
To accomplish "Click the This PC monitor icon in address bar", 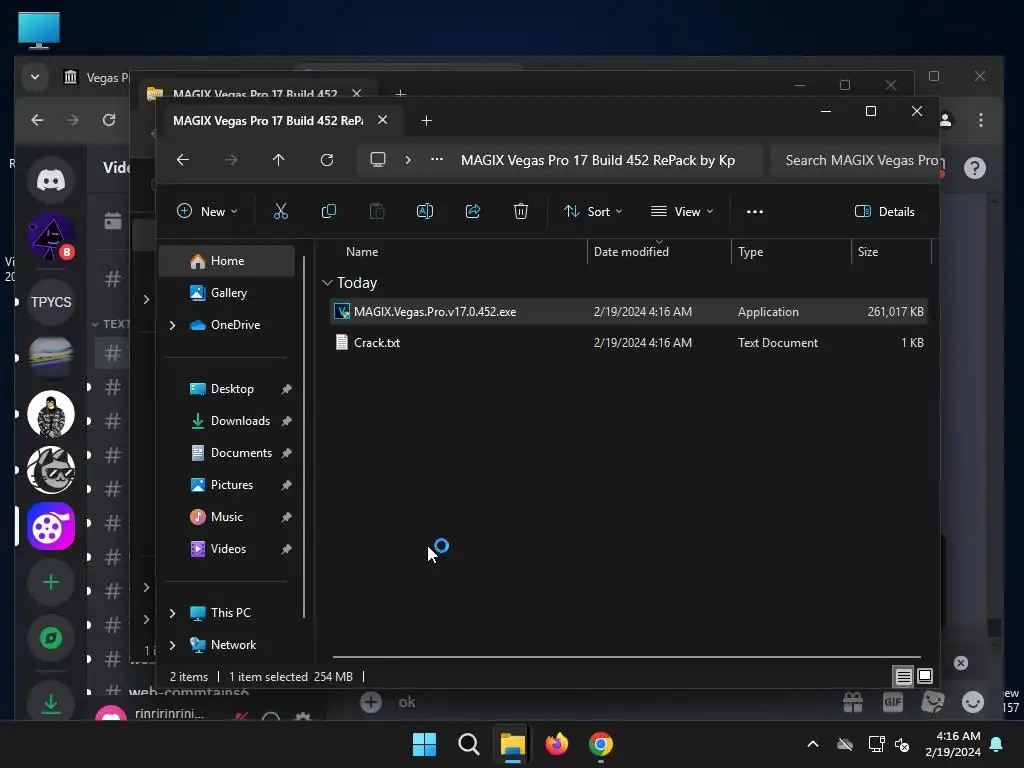I will pos(377,160).
